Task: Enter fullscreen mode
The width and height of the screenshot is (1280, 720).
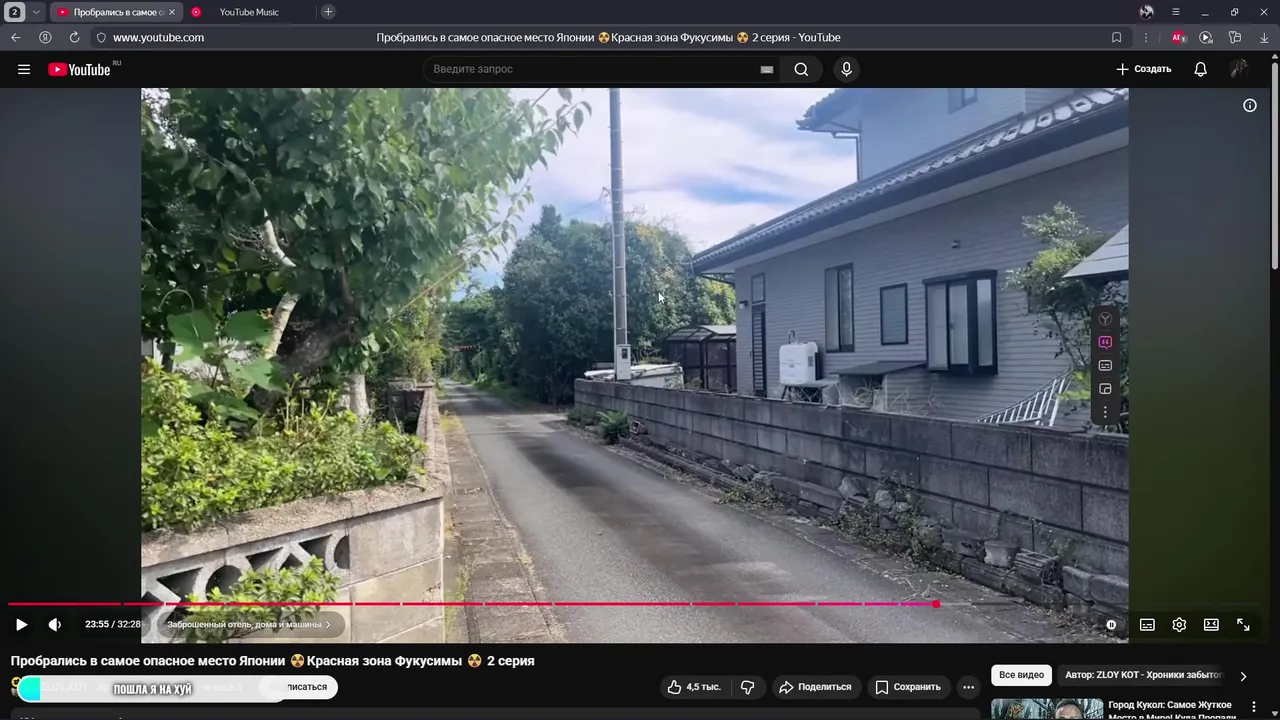Action: pyautogui.click(x=1243, y=624)
